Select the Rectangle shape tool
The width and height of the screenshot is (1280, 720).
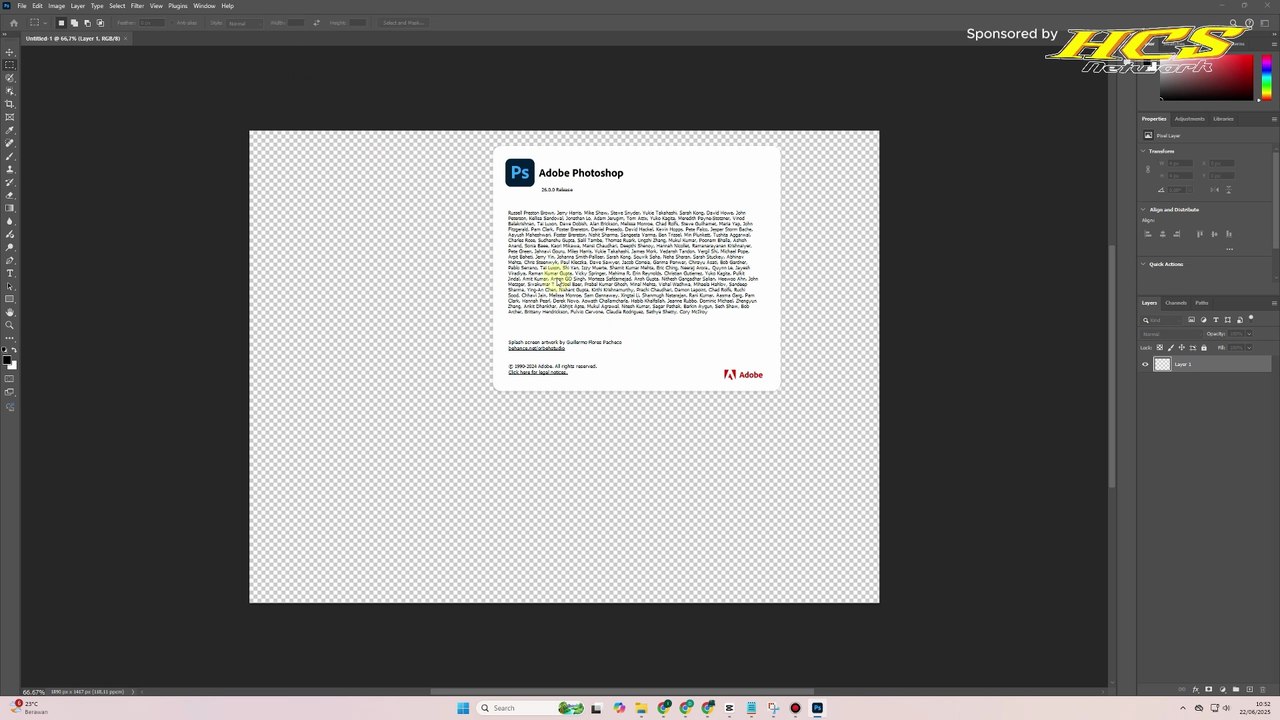pyautogui.click(x=10, y=299)
